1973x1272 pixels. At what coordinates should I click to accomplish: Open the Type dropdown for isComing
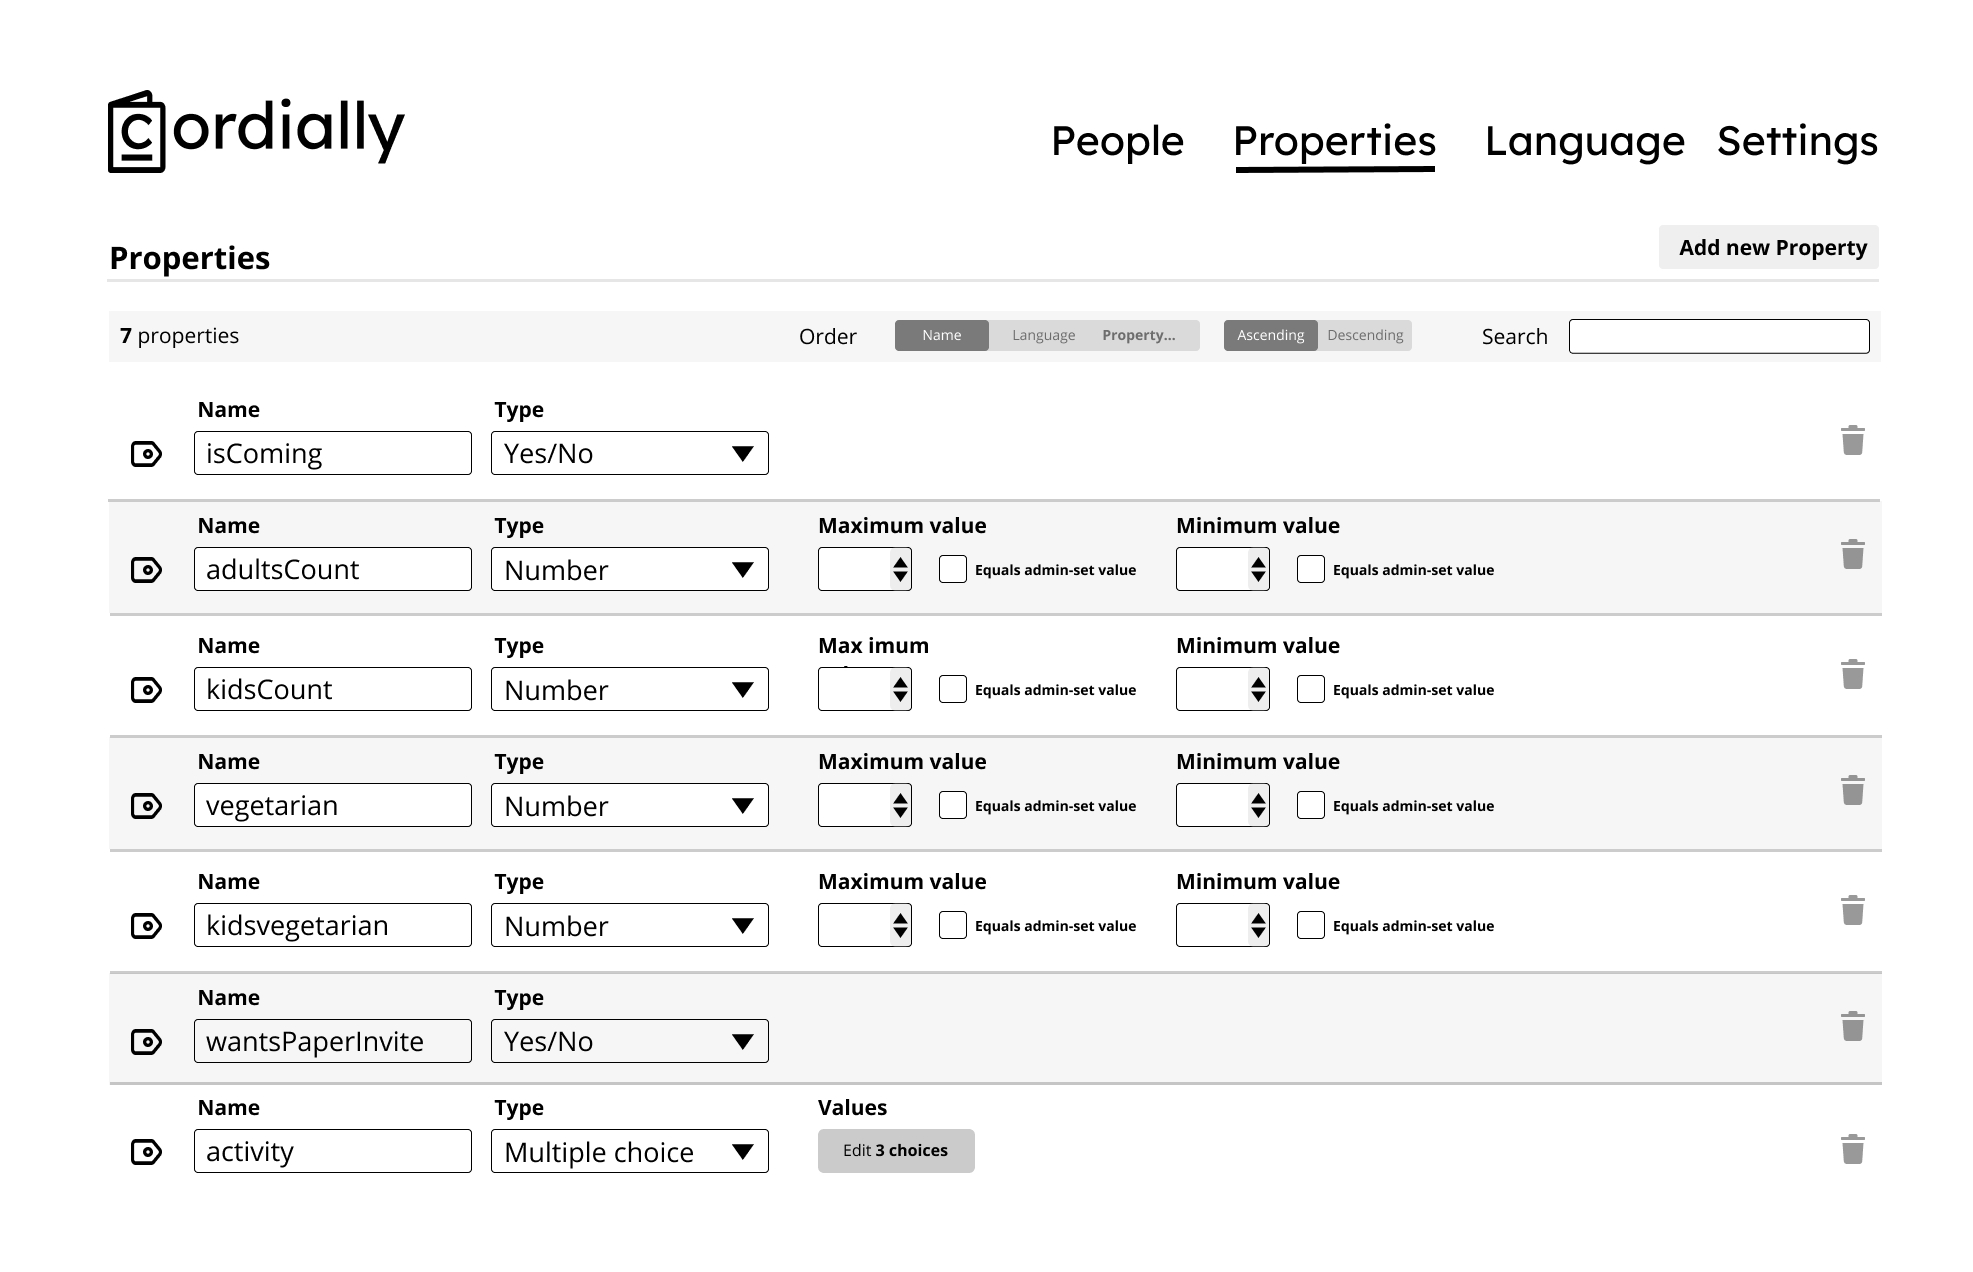pyautogui.click(x=629, y=454)
